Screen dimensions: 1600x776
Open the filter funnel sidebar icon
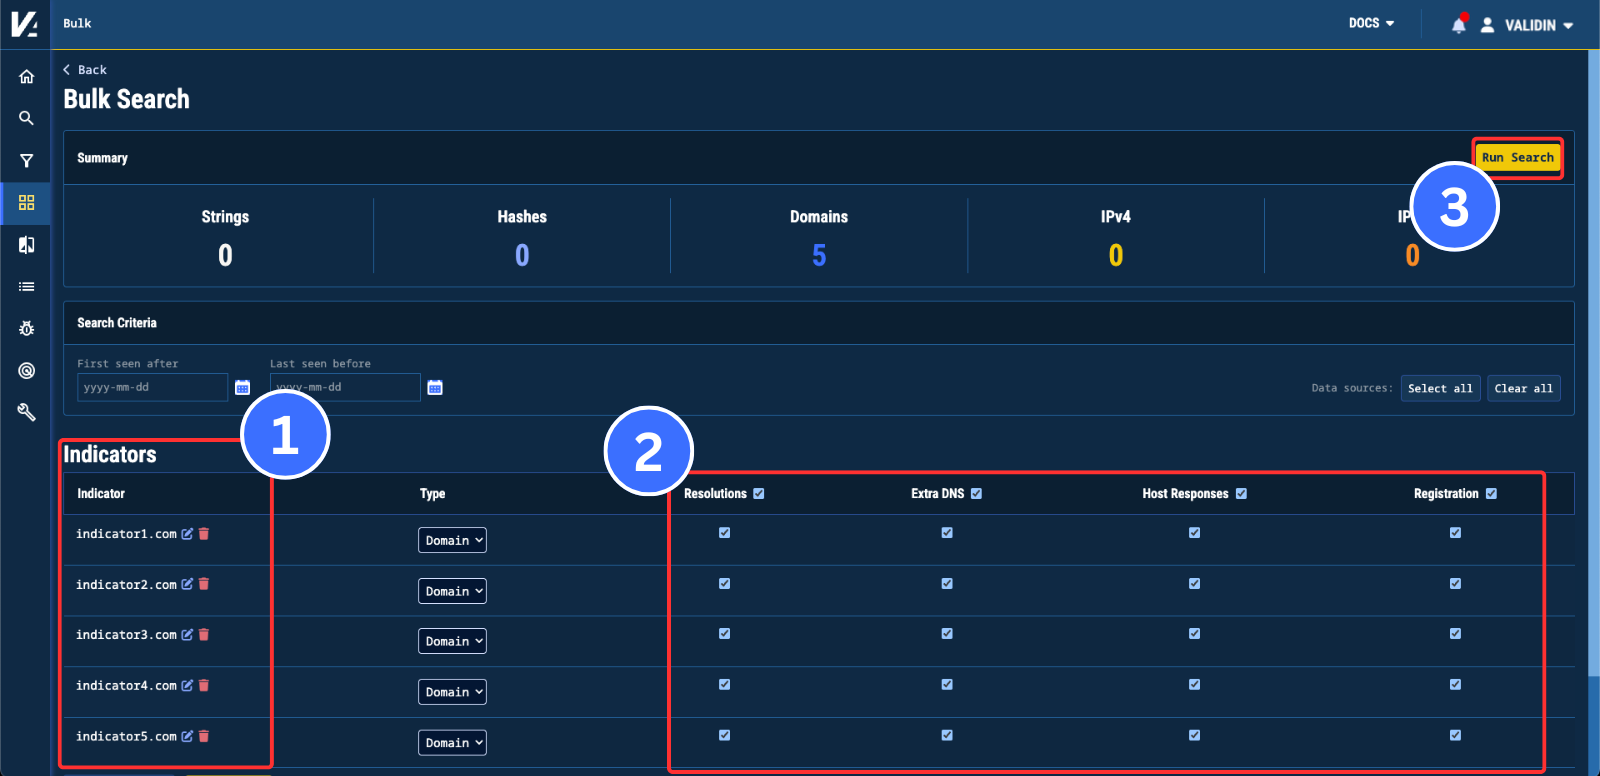[26, 160]
